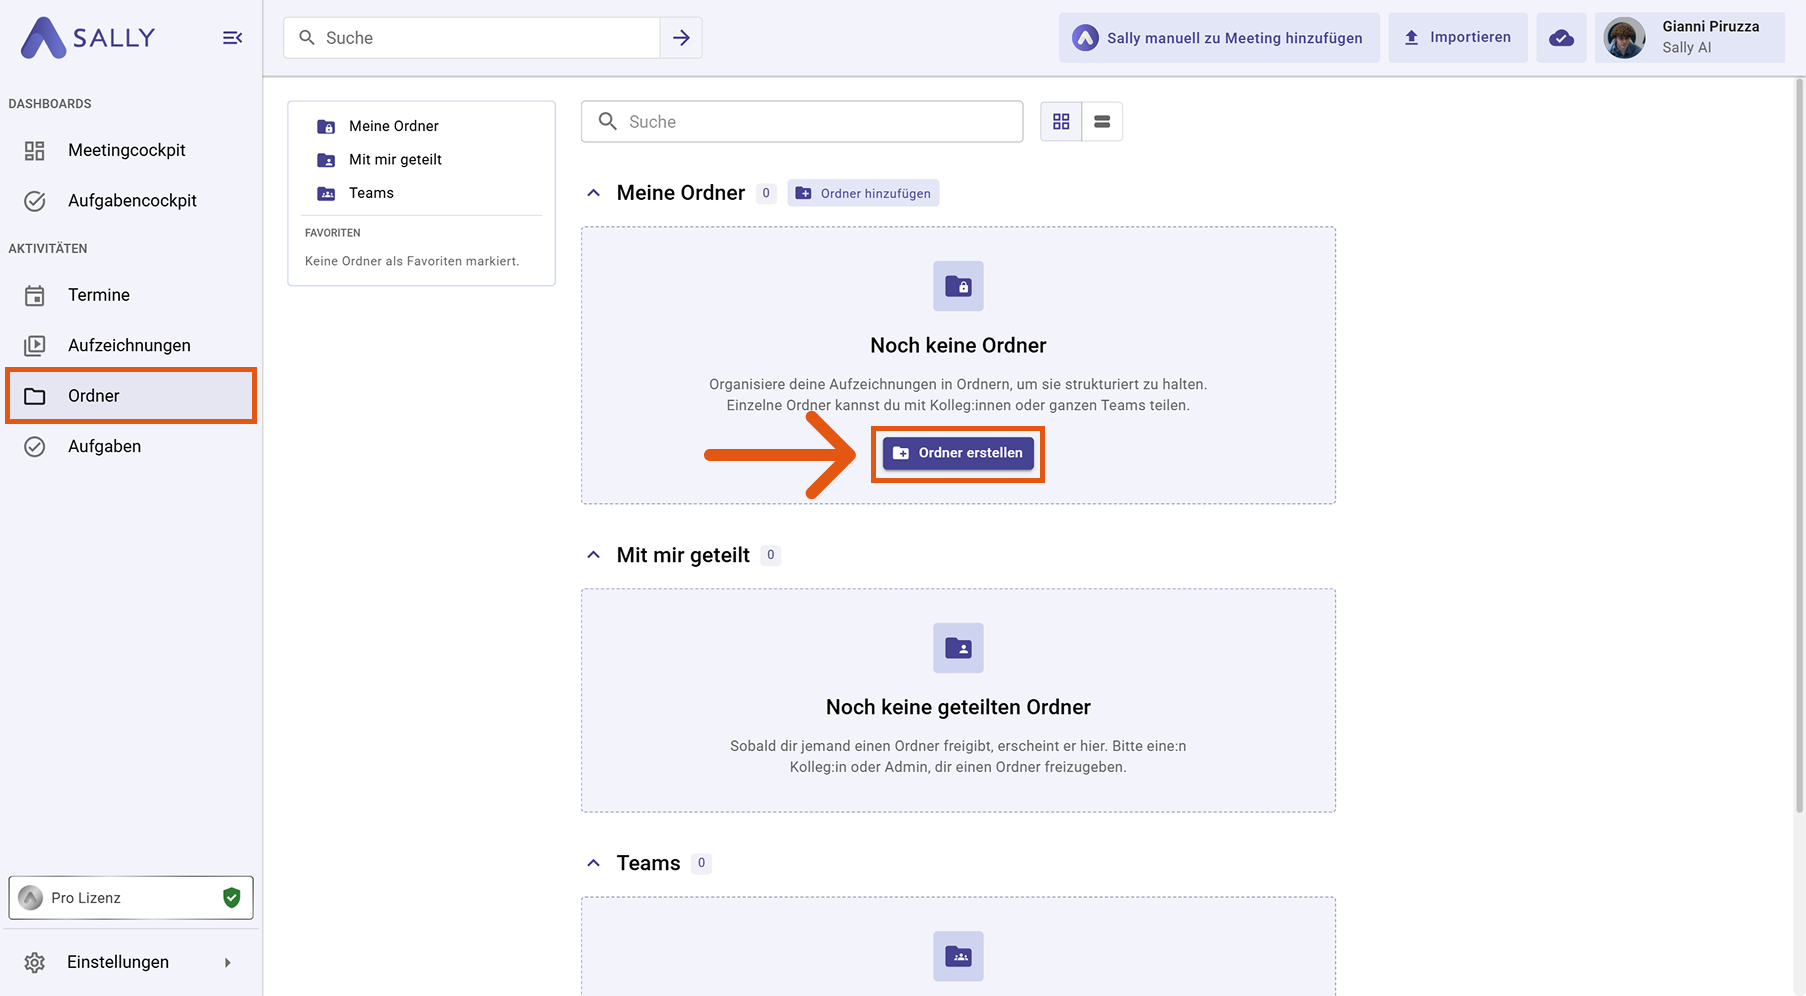Switch to grid view layout
Viewport: 1806px width, 996px height.
pyautogui.click(x=1061, y=122)
